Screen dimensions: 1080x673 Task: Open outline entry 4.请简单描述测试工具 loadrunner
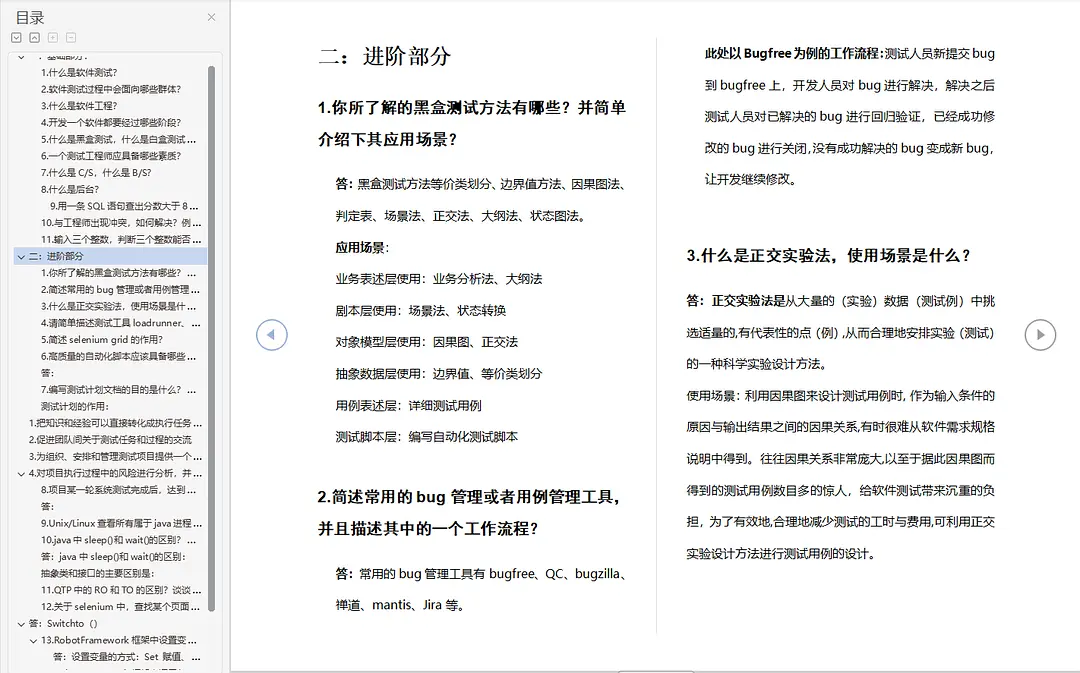[x=121, y=323]
